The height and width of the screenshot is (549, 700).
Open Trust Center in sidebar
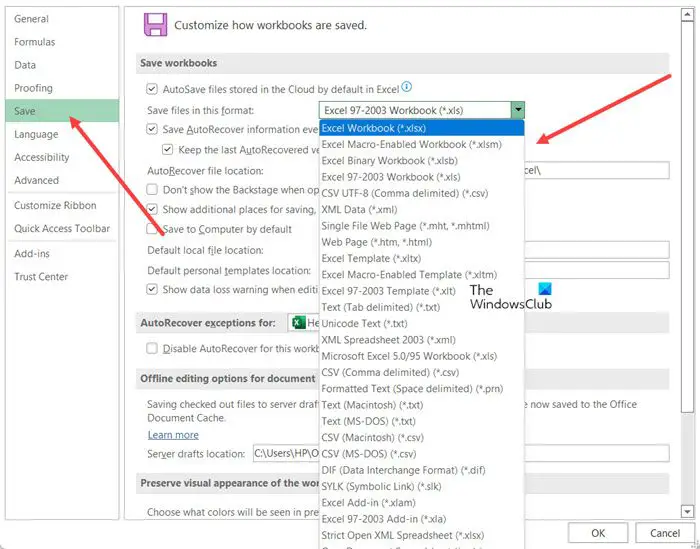[x=62, y=277]
